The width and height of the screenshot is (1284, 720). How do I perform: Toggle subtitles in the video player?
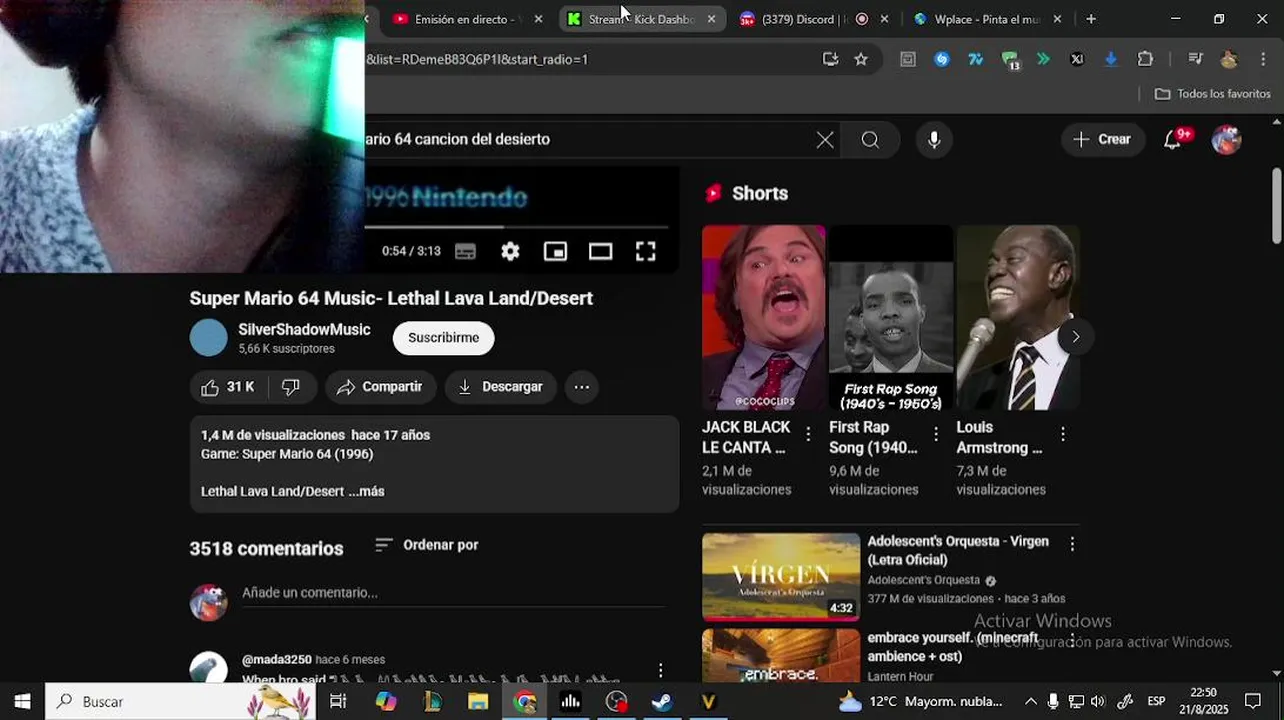click(x=465, y=252)
